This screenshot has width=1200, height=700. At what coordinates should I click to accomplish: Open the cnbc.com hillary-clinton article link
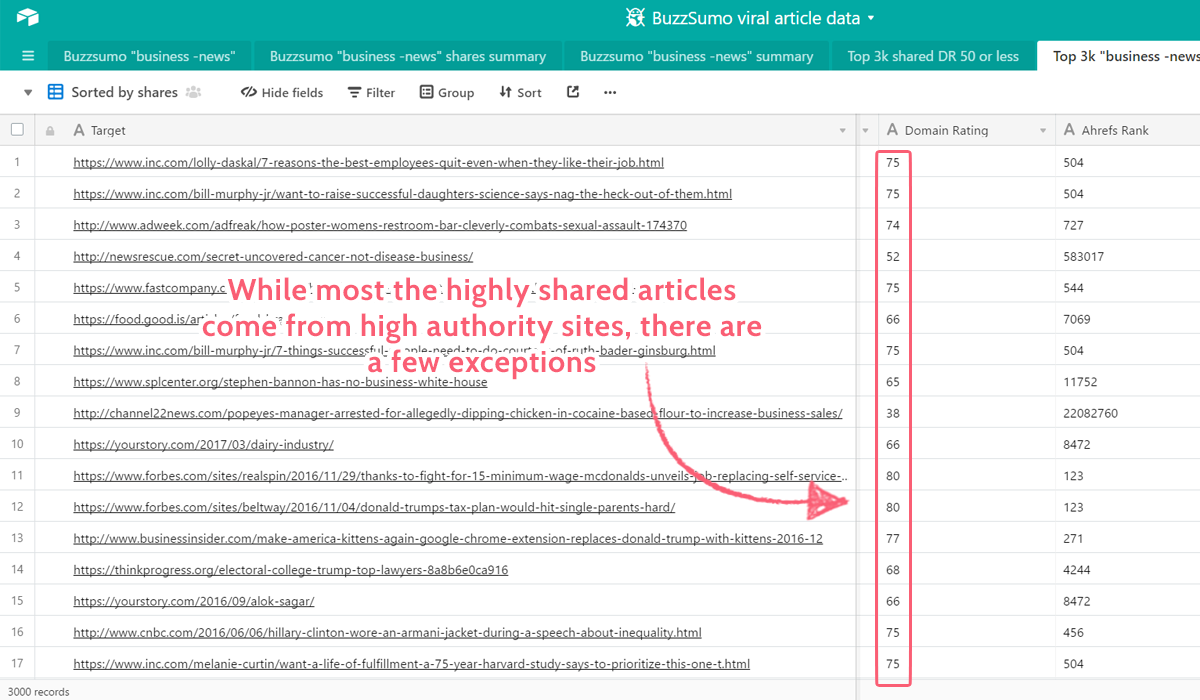click(387, 633)
